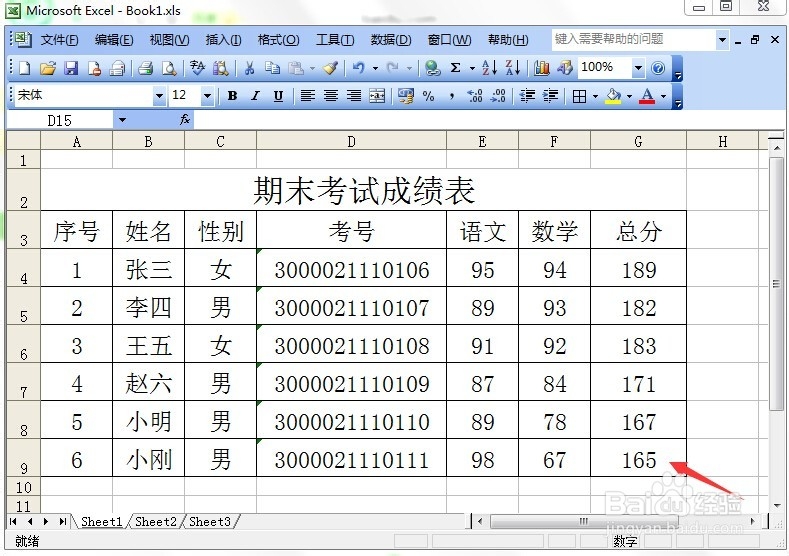Select the Format Painter brush
This screenshot has height=556, width=789.
point(331,68)
